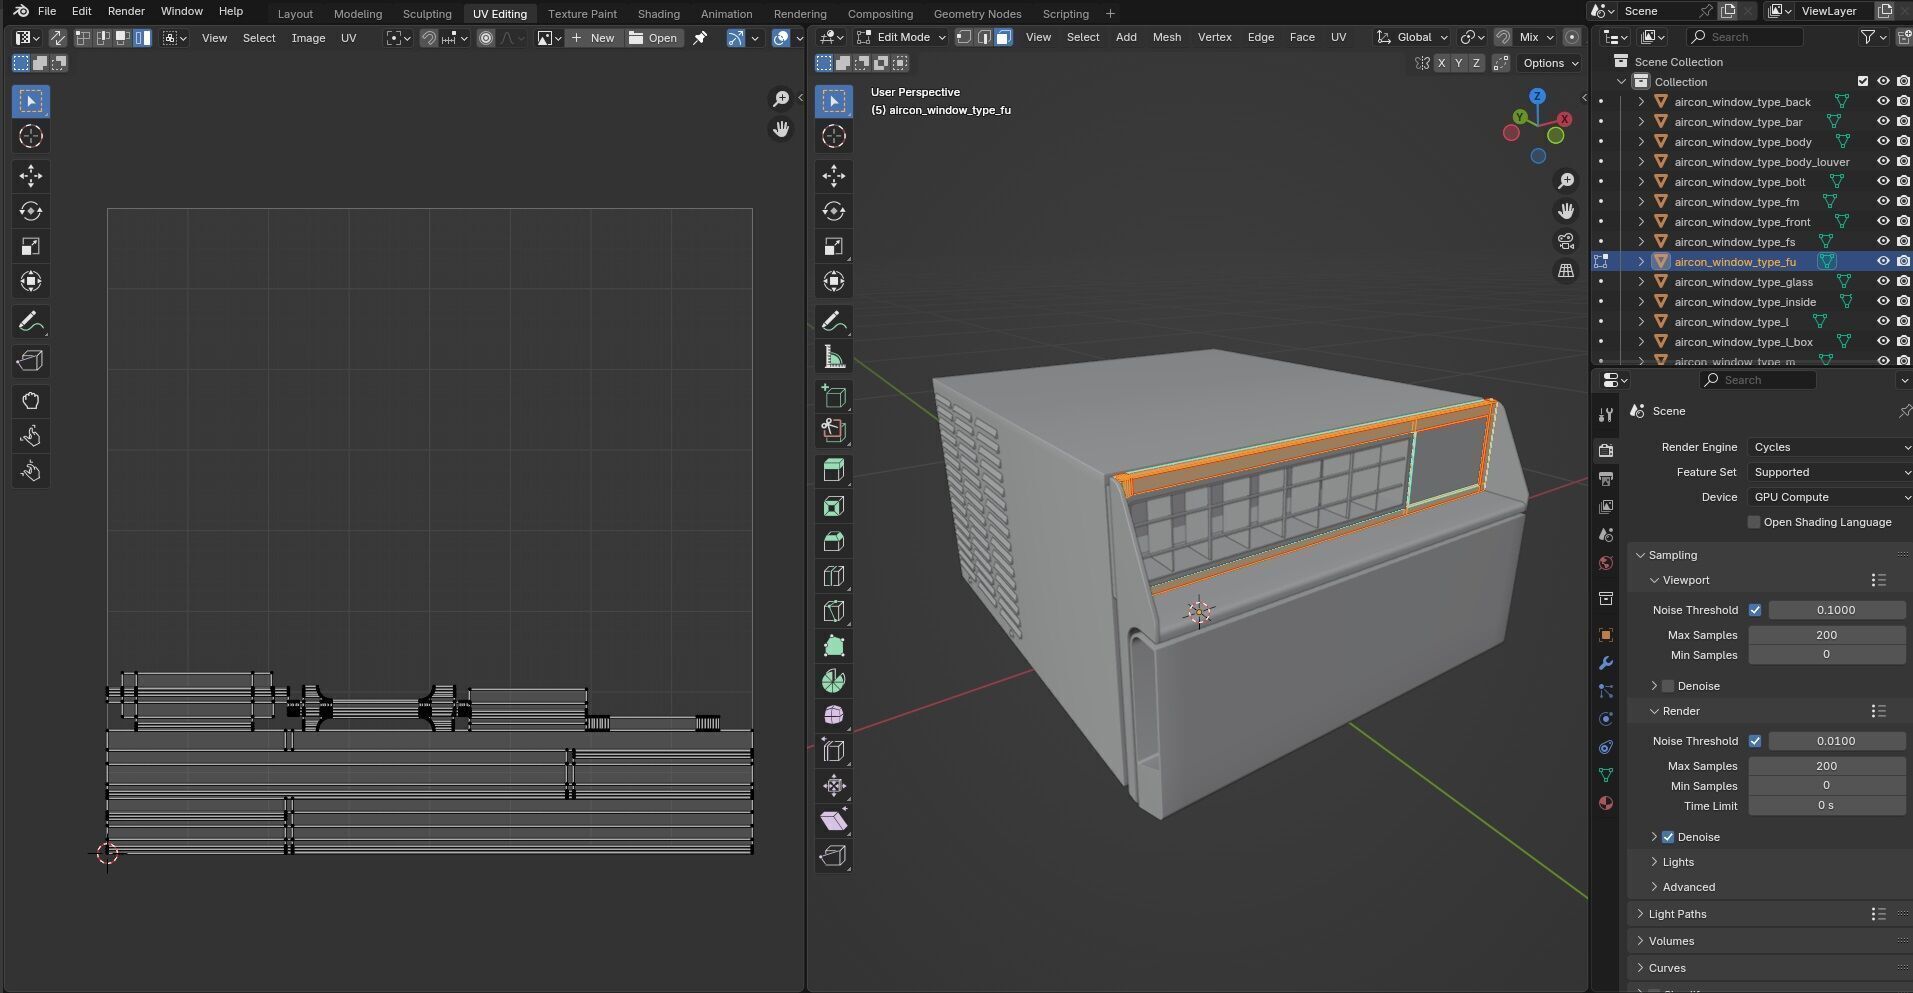Select the Loop Cut tool
1913x993 pixels.
(834, 576)
